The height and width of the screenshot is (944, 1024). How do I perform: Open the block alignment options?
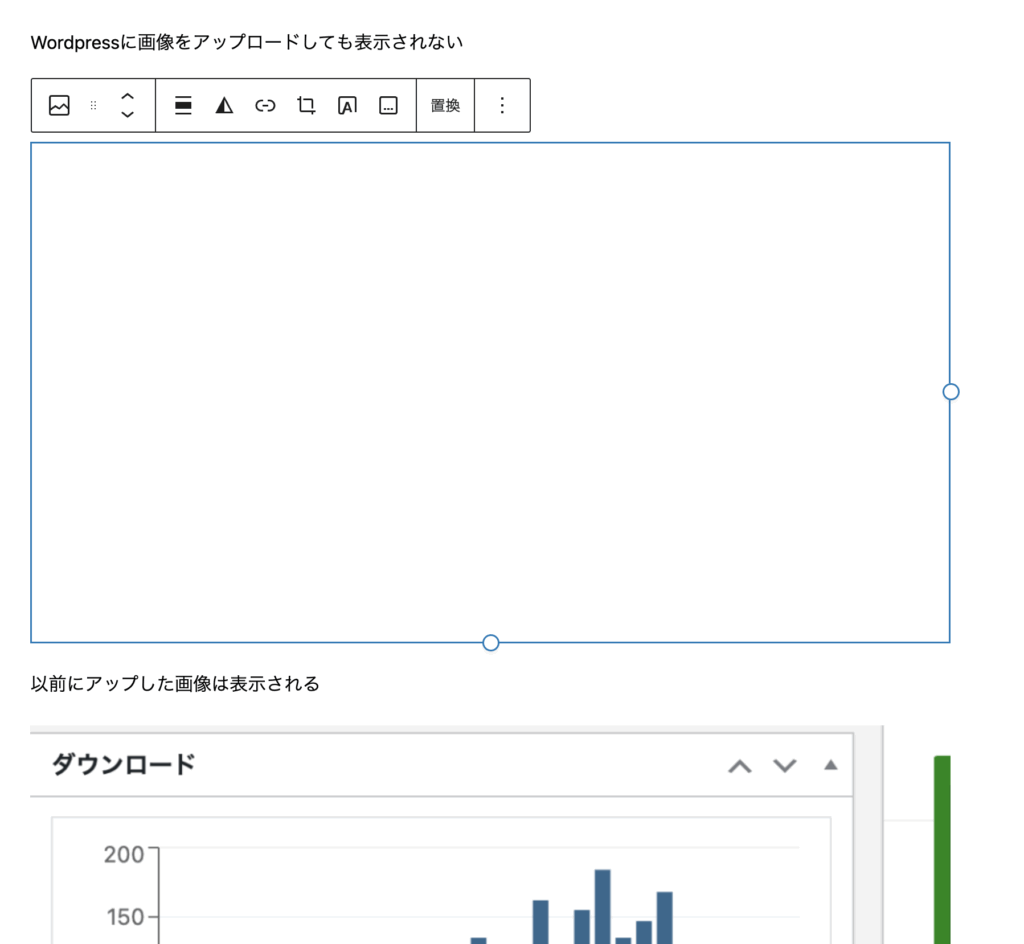(x=183, y=105)
